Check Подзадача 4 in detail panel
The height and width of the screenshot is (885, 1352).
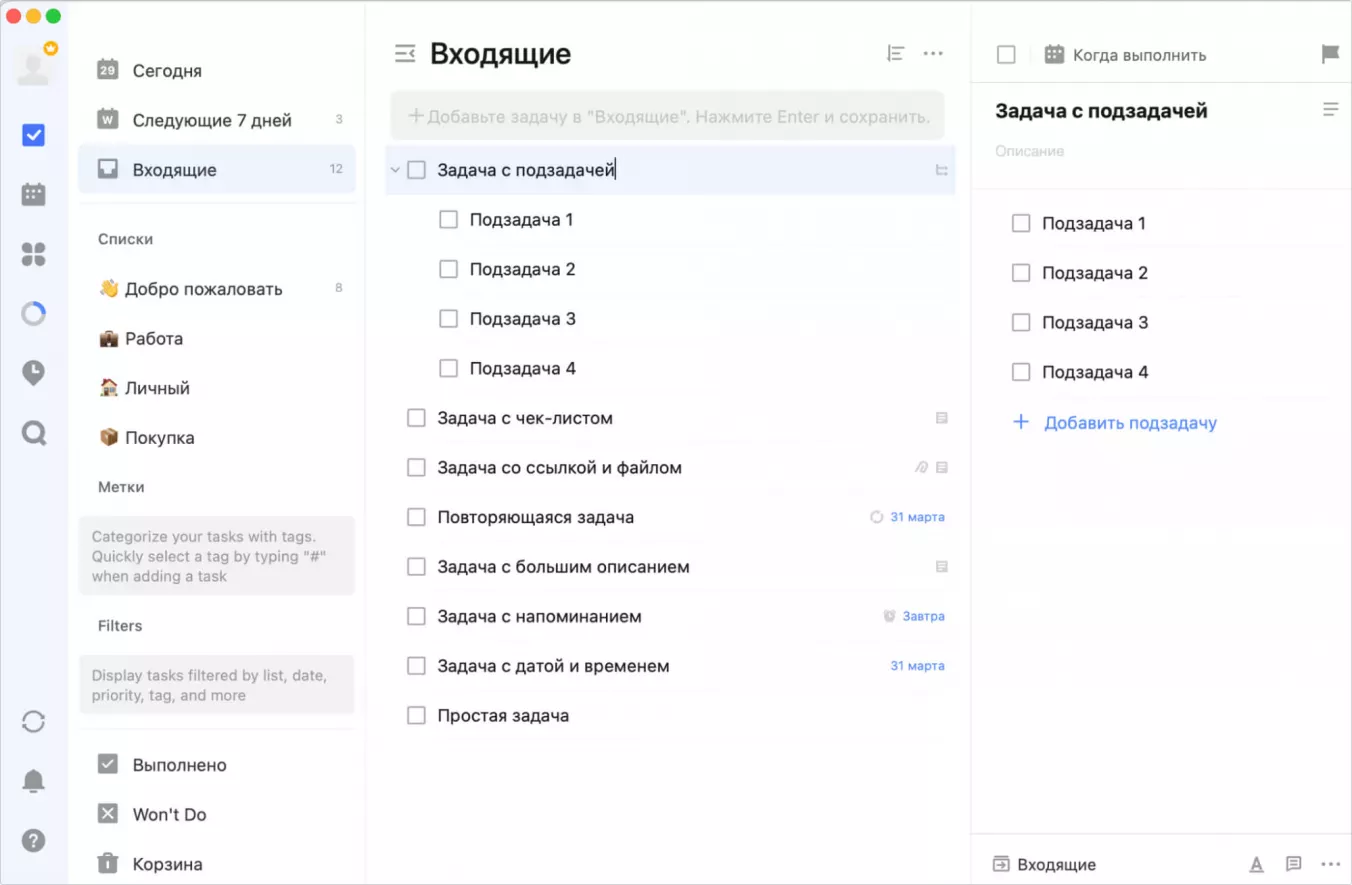pyautogui.click(x=1021, y=372)
